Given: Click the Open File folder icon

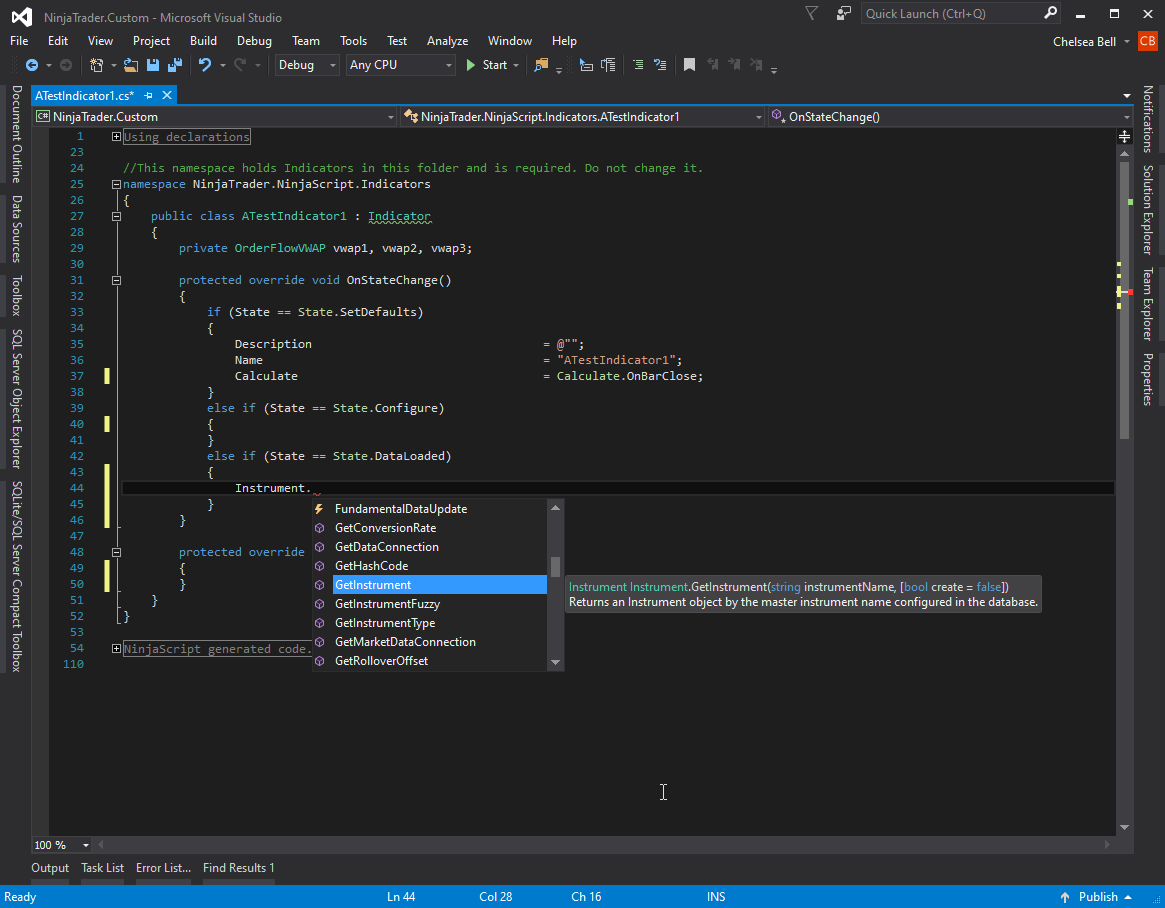Looking at the screenshot, I should (130, 65).
